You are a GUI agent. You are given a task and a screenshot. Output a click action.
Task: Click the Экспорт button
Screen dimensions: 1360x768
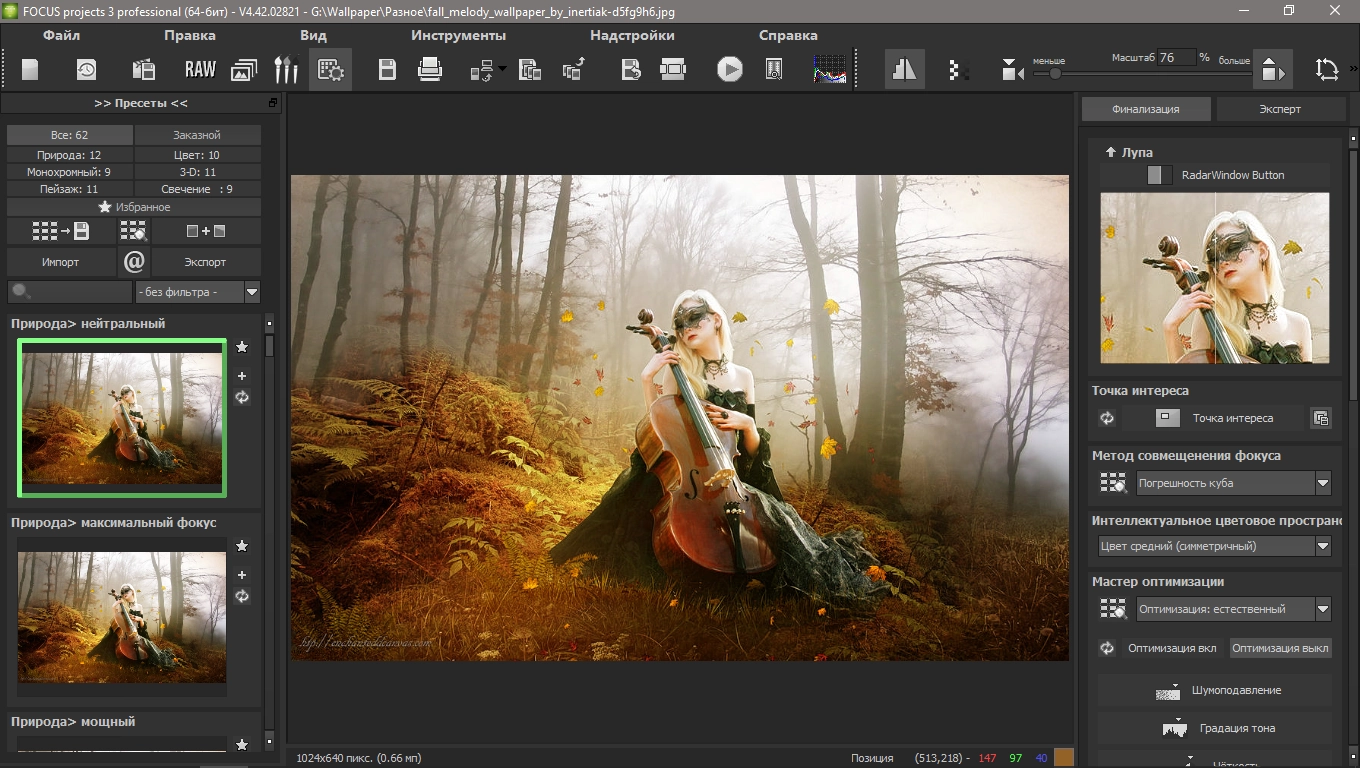coord(206,262)
